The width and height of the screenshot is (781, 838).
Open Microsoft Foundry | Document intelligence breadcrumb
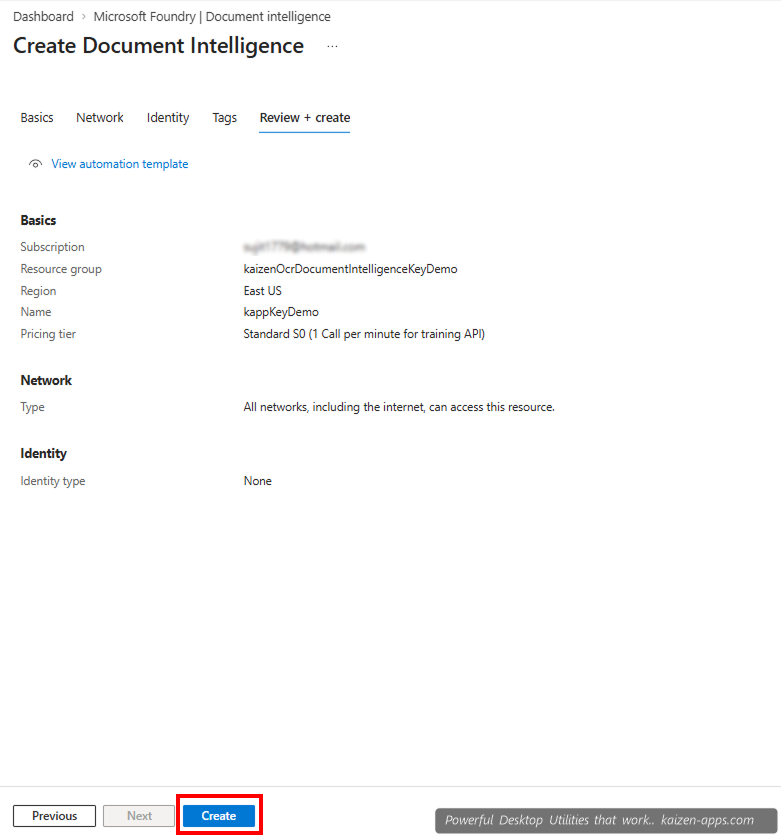click(212, 17)
